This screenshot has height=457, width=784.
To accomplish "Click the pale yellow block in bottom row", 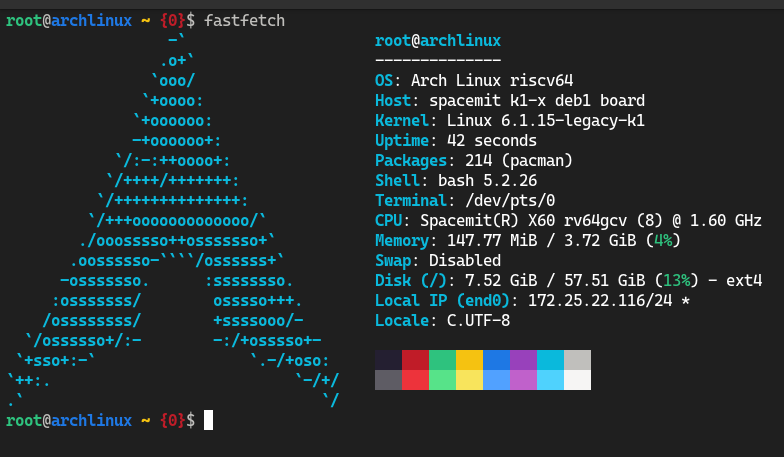I will (x=470, y=380).
